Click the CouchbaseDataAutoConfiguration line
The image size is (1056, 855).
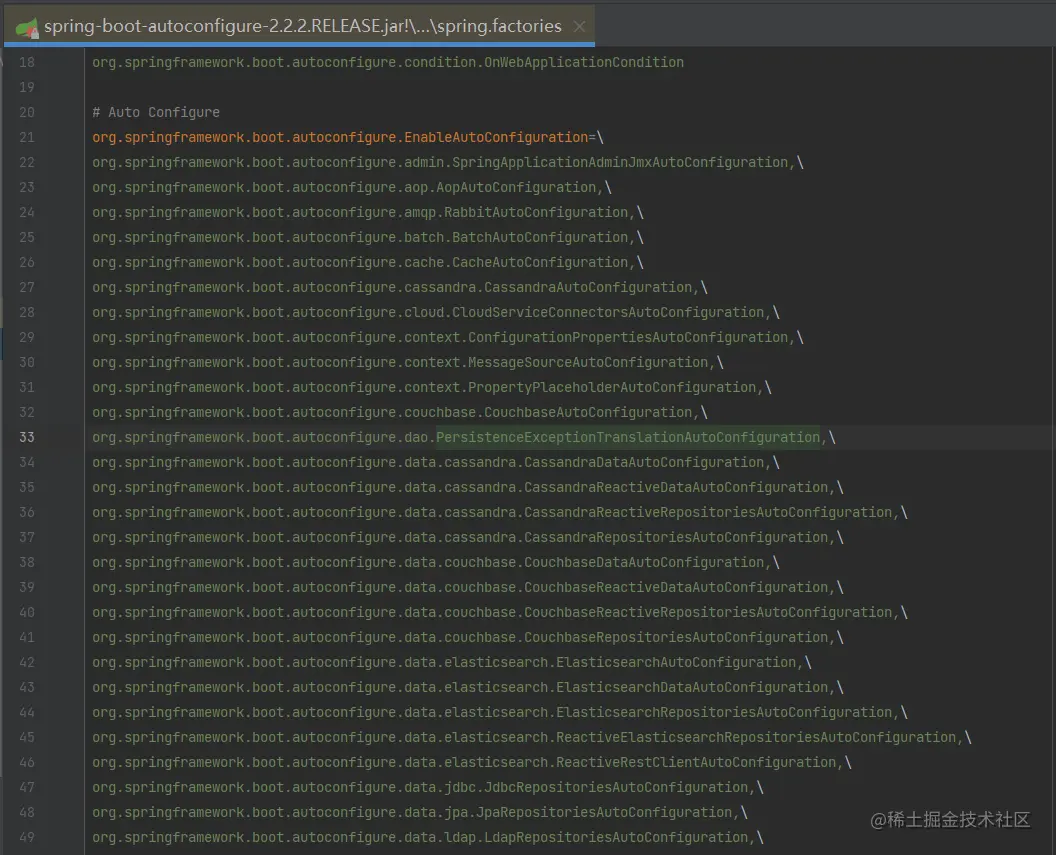click(x=436, y=562)
